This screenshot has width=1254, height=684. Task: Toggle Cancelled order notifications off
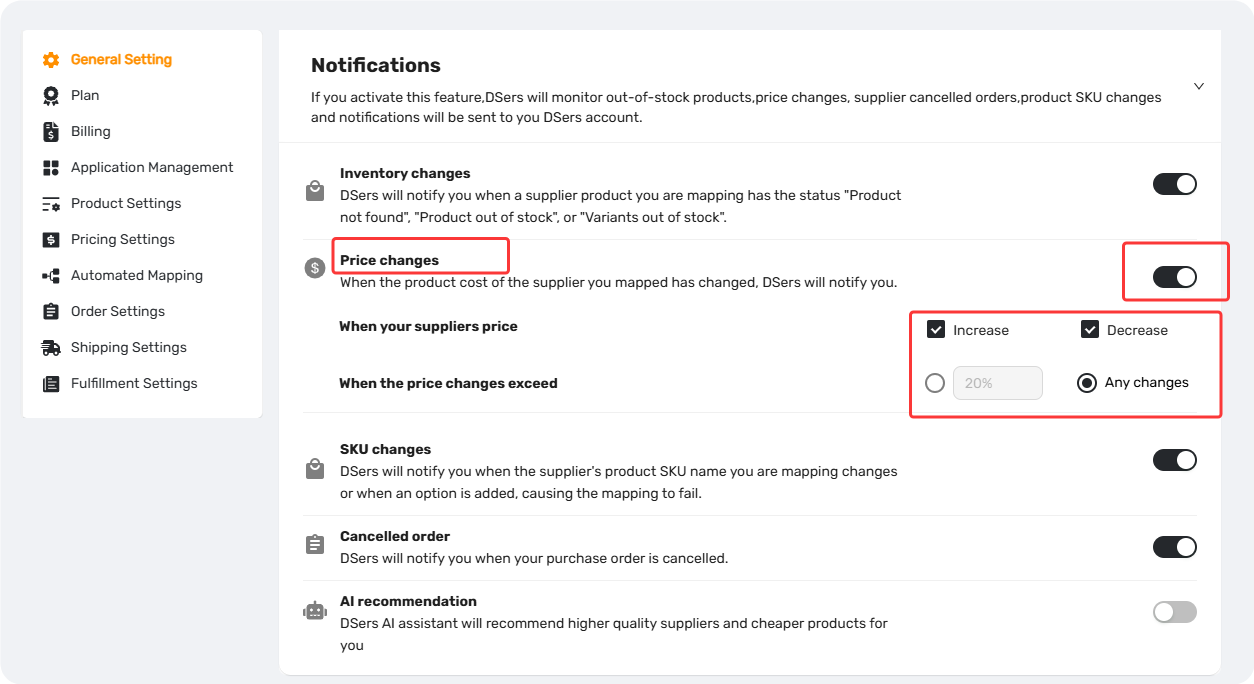(x=1175, y=547)
